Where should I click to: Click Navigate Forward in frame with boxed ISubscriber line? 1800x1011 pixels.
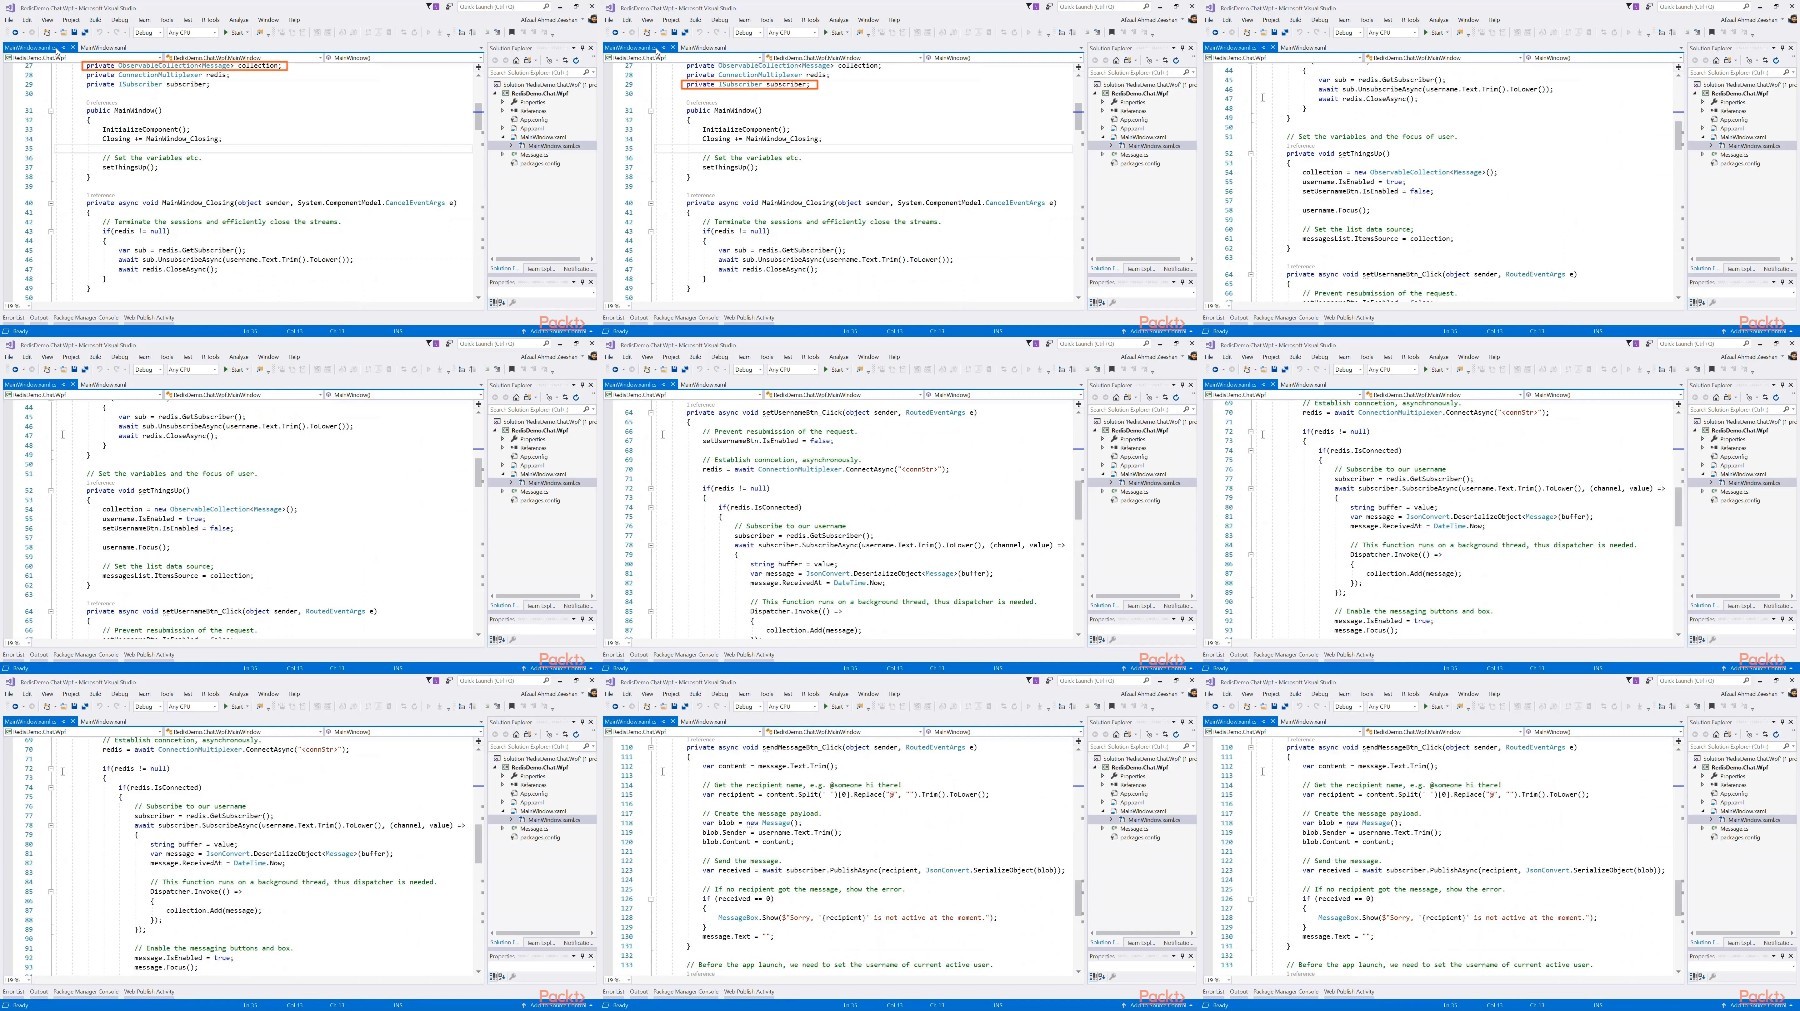click(632, 32)
